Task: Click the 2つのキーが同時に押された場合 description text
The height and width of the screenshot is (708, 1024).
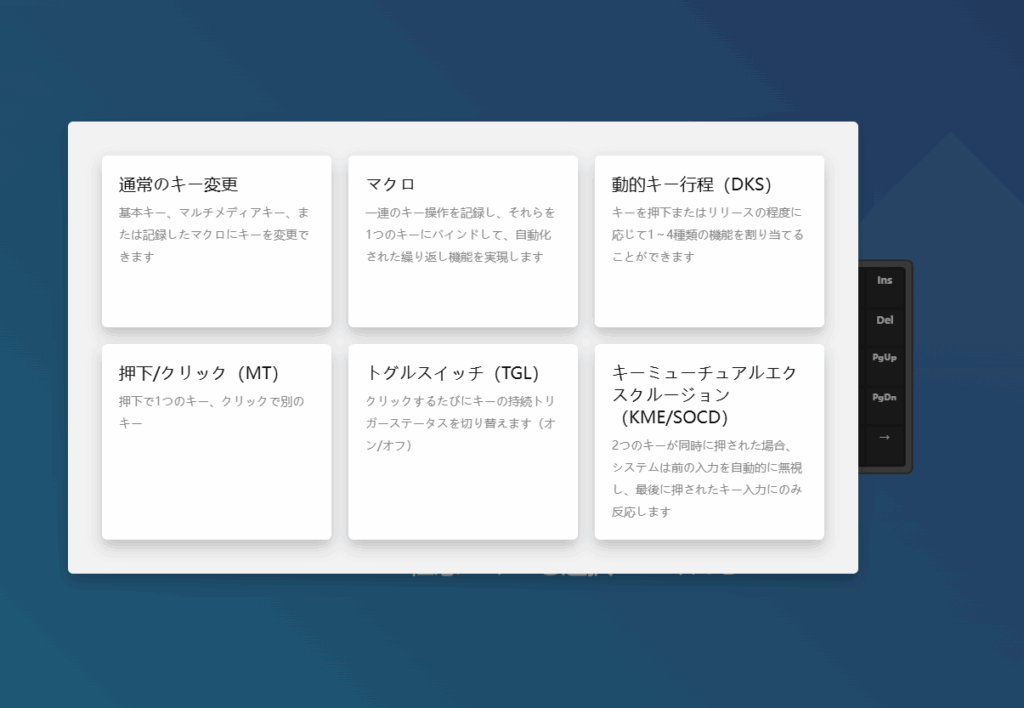Action: tap(707, 479)
